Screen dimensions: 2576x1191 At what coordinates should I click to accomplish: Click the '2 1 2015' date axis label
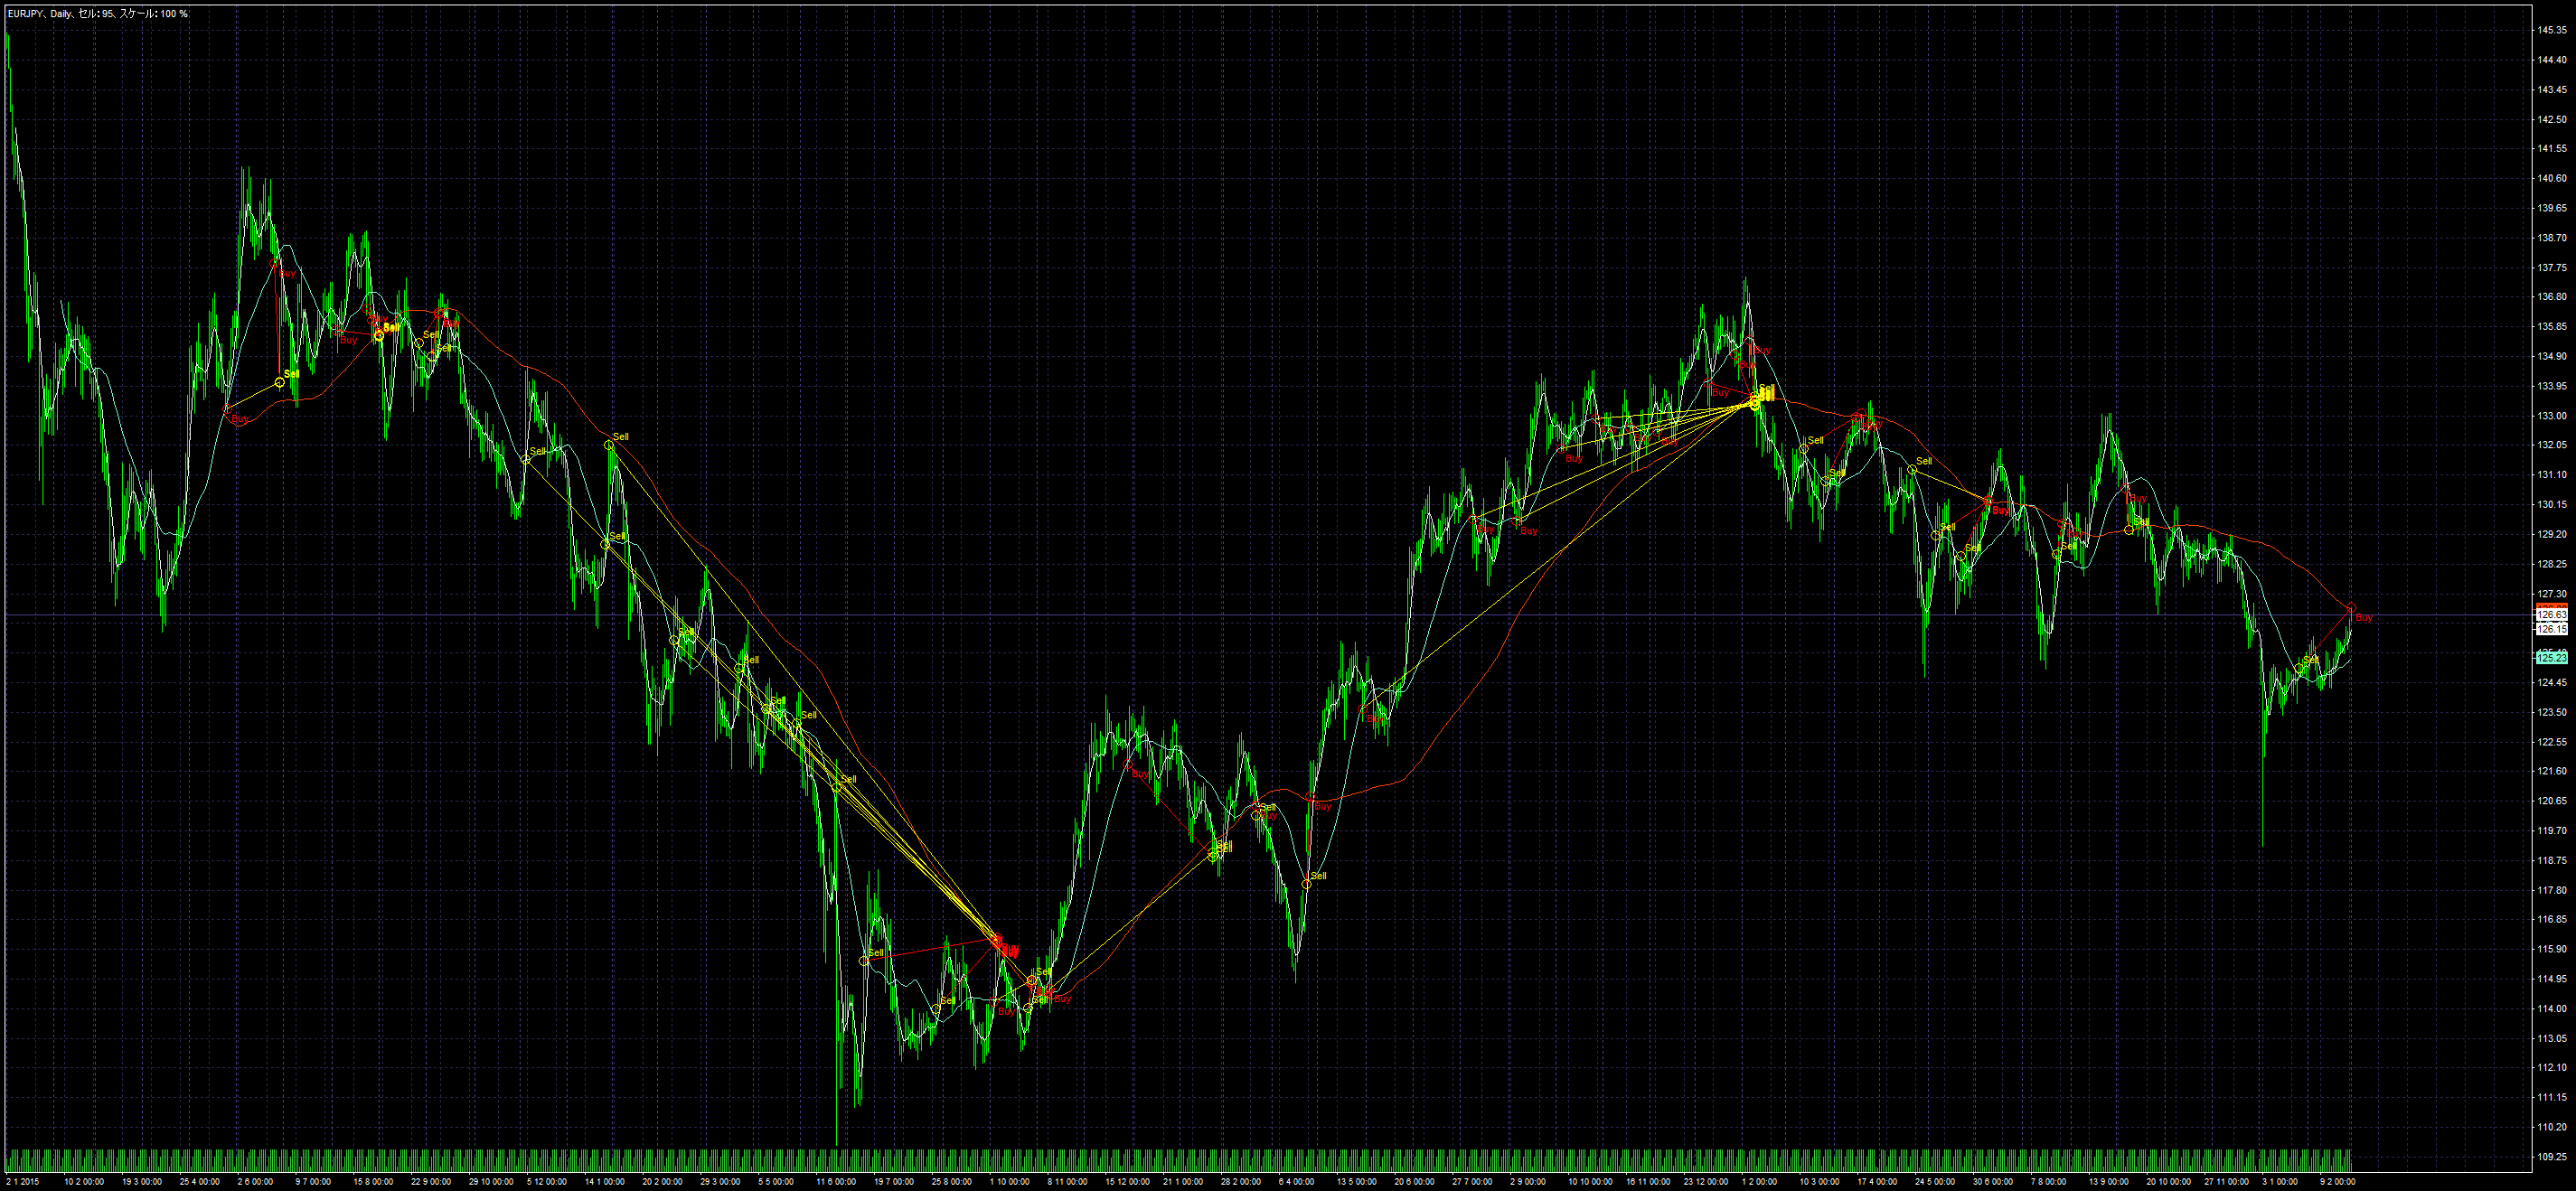click(23, 1181)
